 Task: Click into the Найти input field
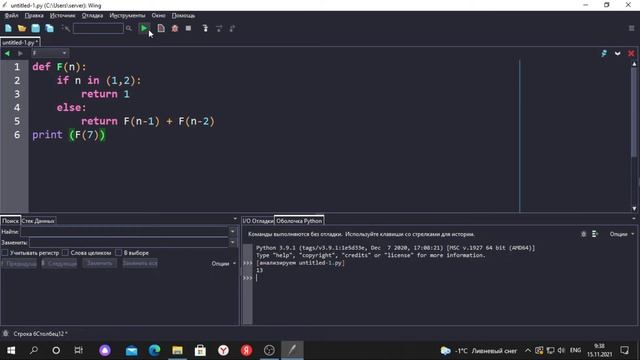point(124,231)
